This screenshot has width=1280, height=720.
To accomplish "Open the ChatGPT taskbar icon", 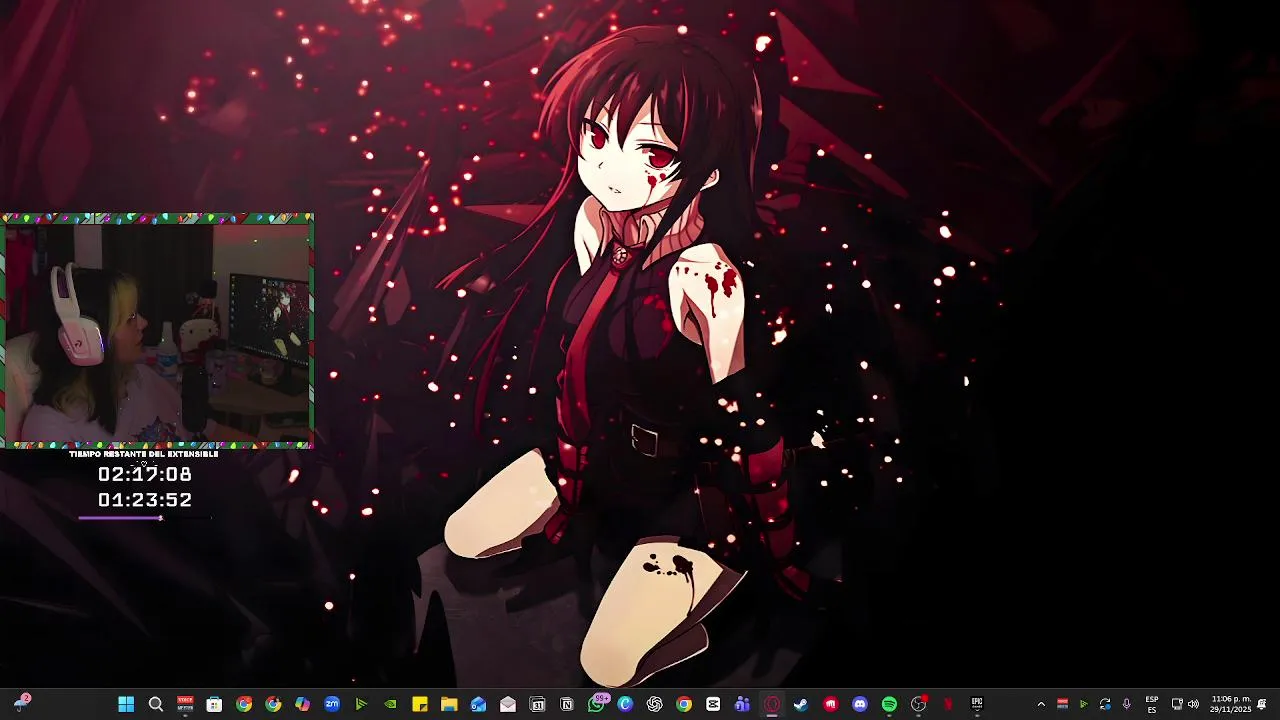I will coord(654,704).
